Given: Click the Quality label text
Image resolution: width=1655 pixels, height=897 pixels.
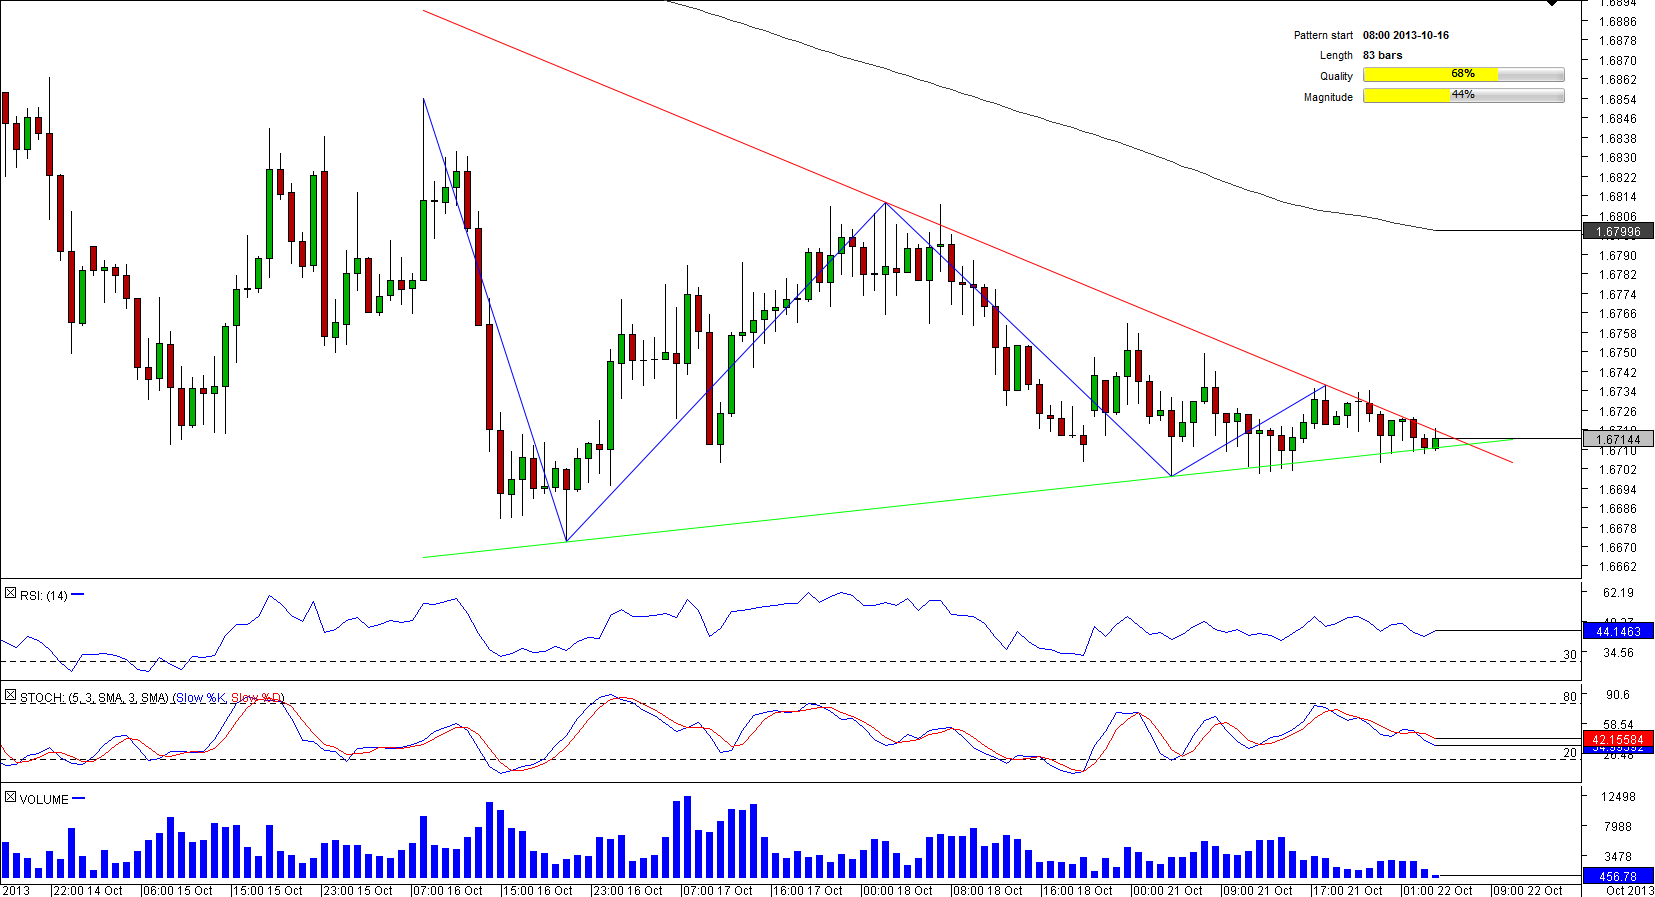Looking at the screenshot, I should point(1336,76).
